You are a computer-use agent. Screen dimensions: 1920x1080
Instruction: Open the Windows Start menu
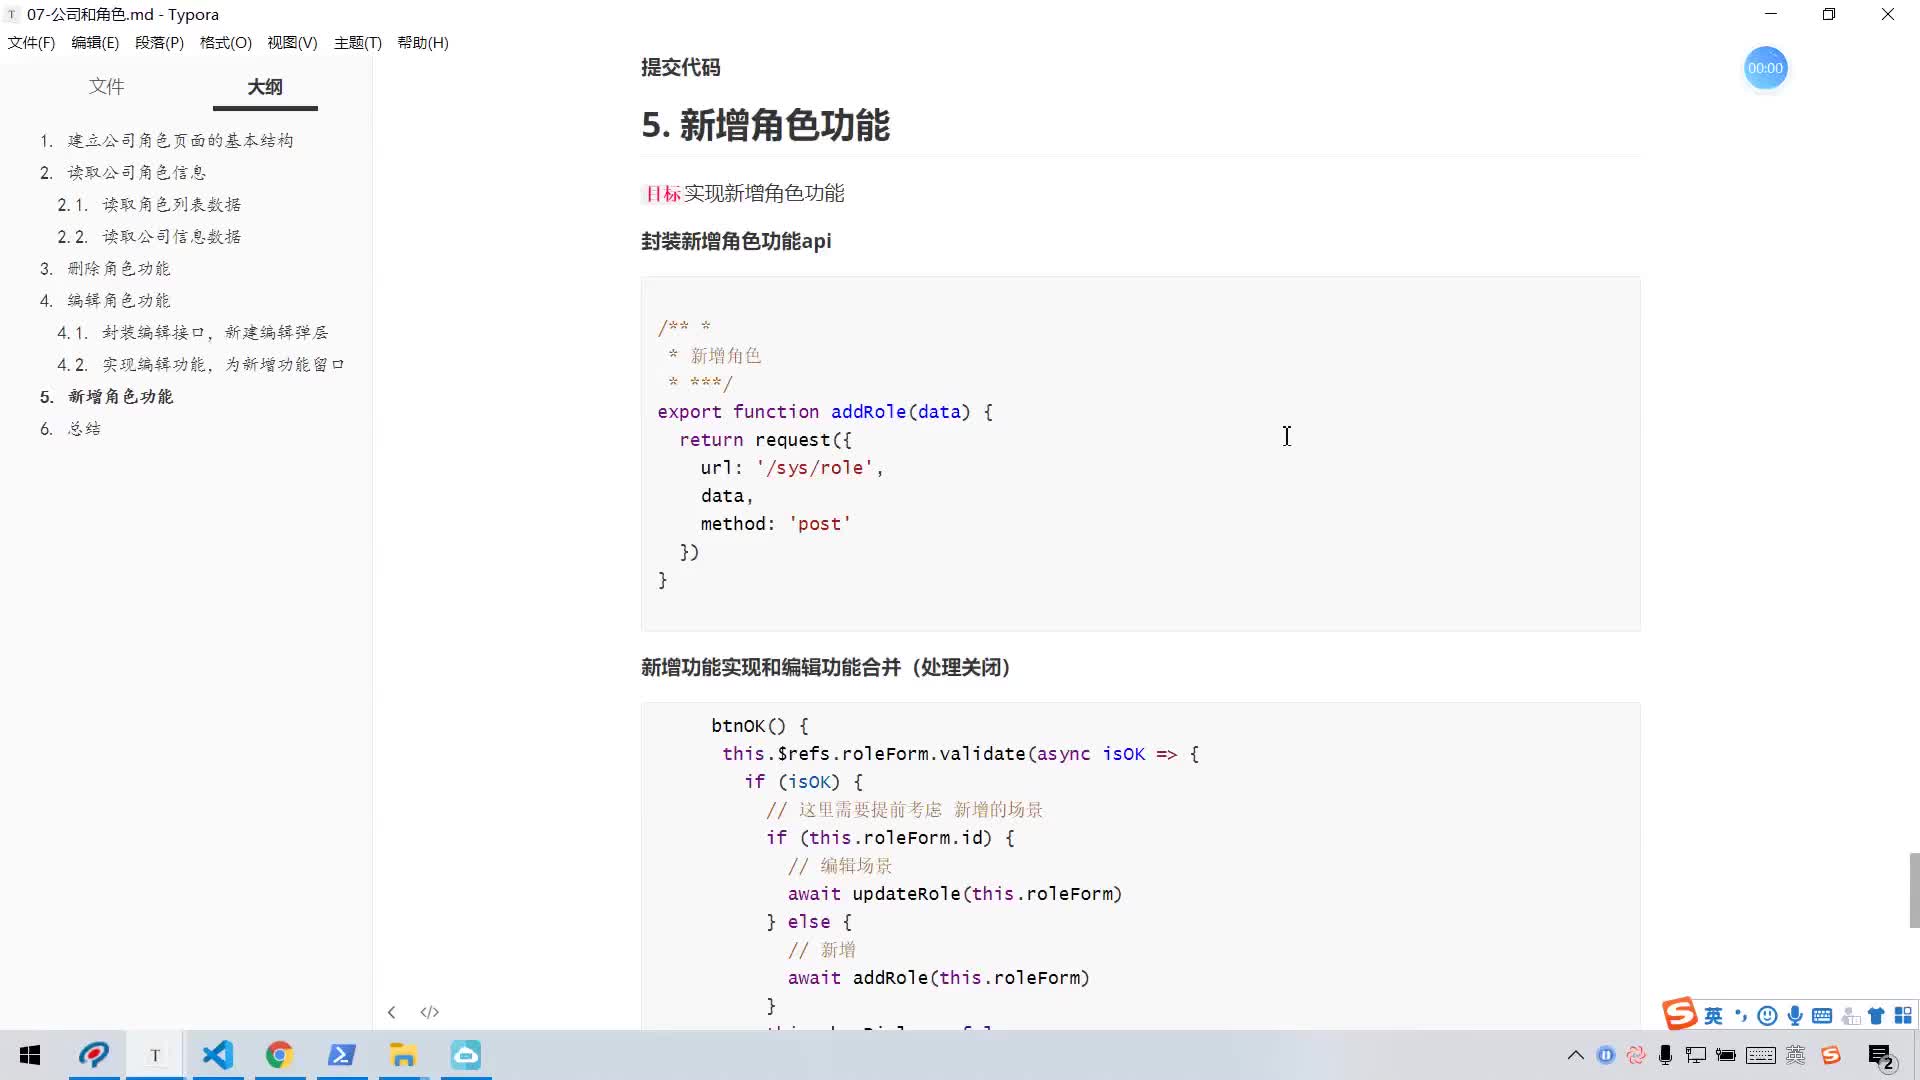[x=30, y=1055]
